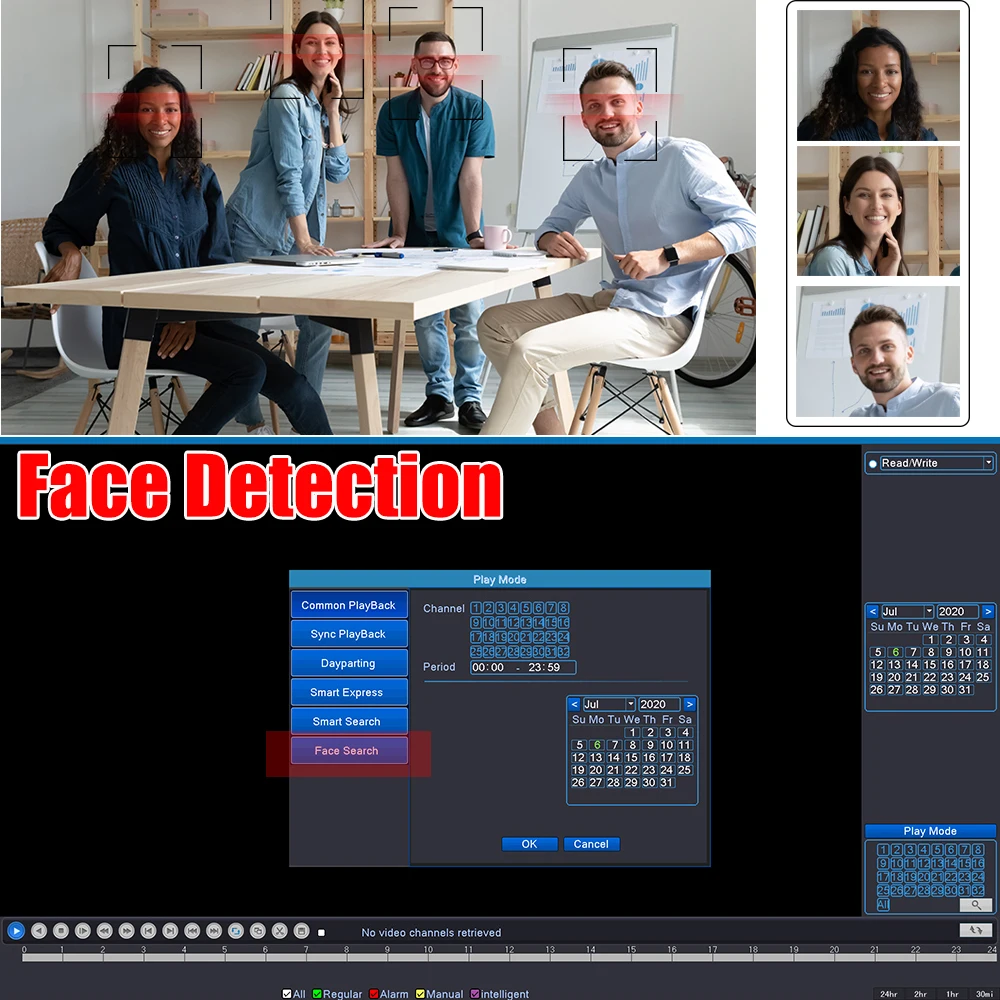Jump to the previous file

192,931
